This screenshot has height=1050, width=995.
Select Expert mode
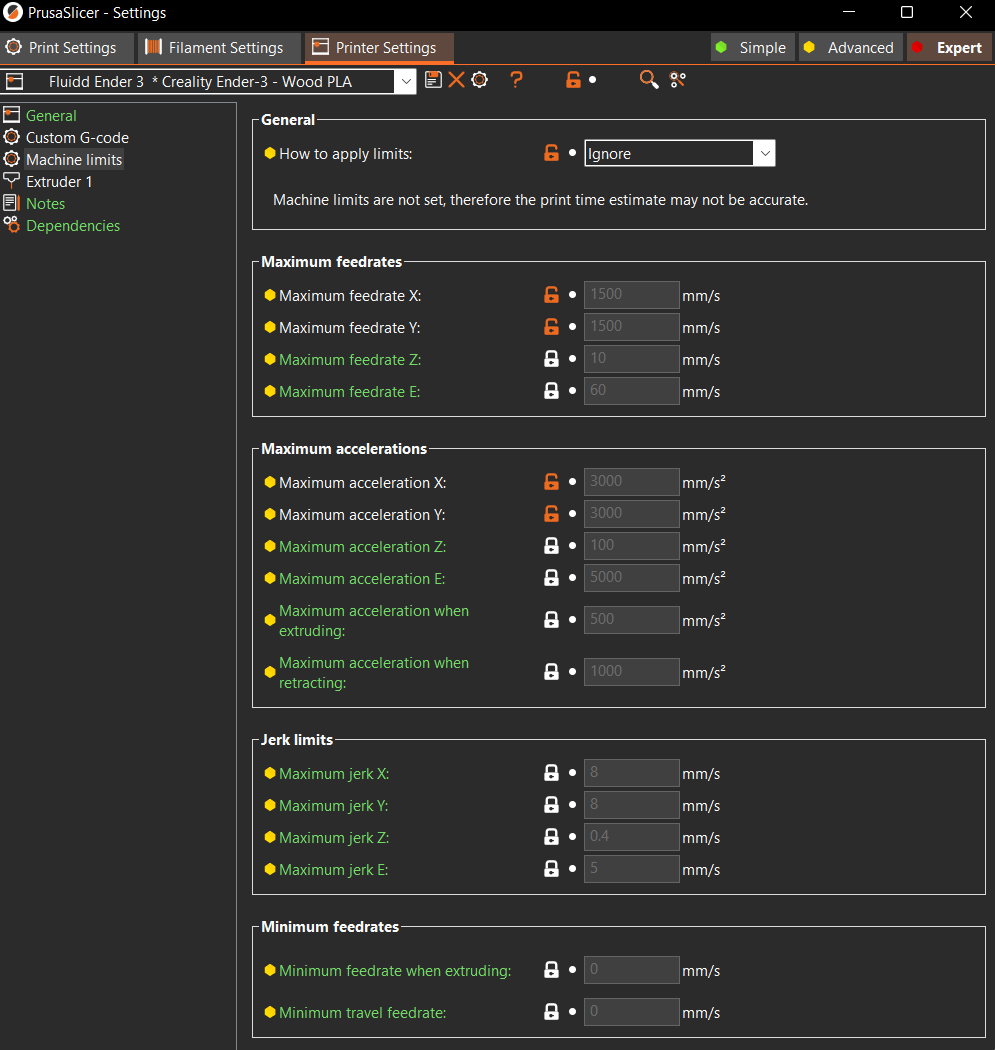pos(949,48)
